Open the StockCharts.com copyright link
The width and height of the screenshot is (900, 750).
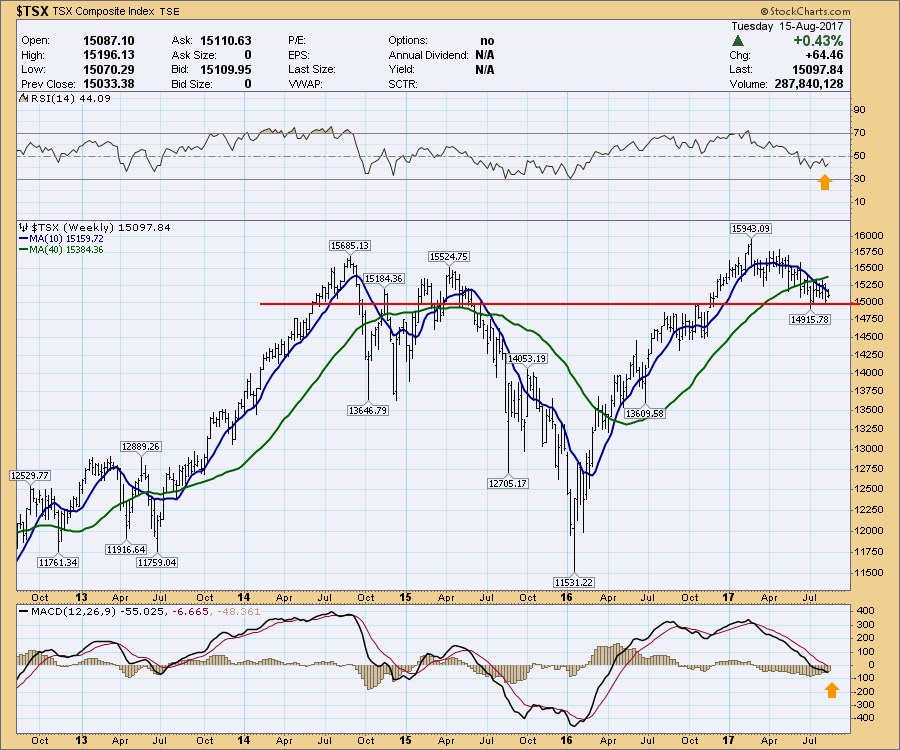pos(805,11)
